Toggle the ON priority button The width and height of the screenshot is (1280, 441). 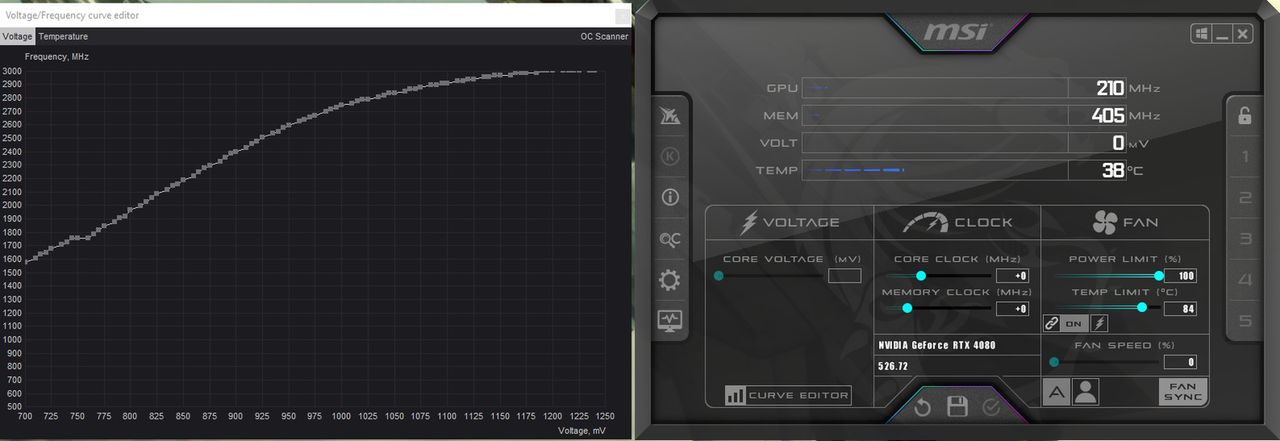(x=1074, y=323)
